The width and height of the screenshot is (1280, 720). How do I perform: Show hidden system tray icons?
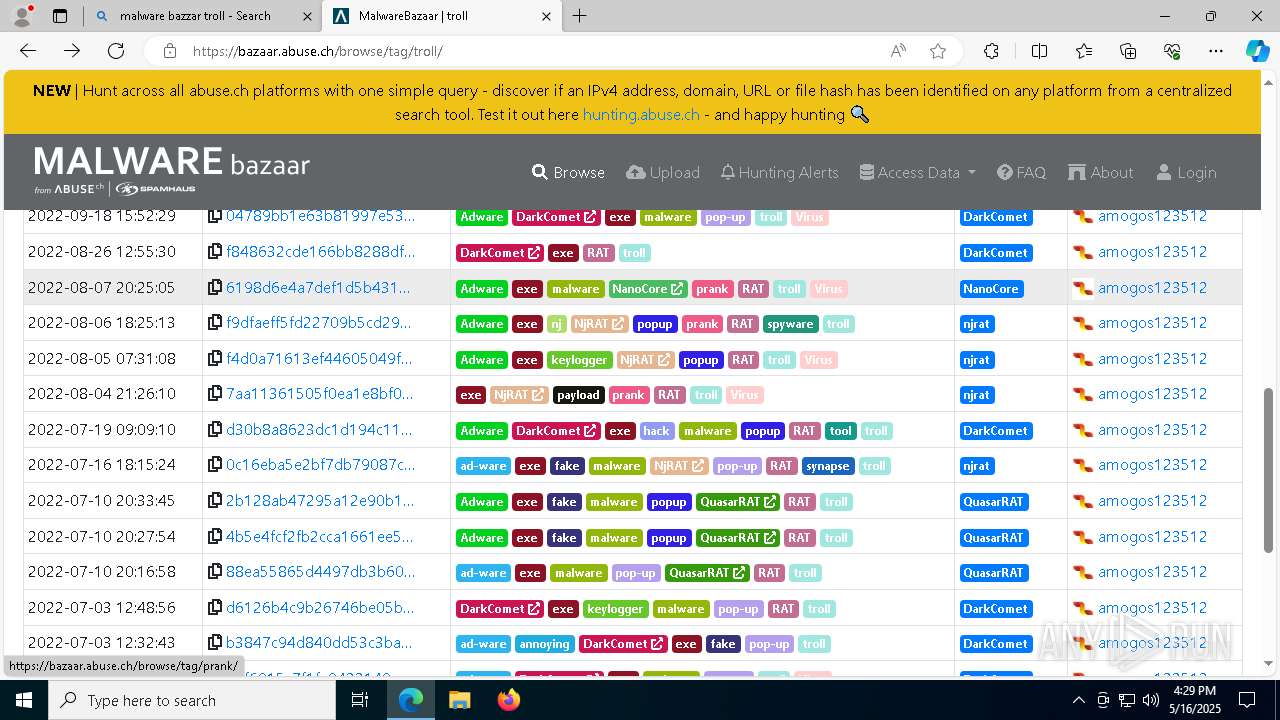(x=1078, y=700)
